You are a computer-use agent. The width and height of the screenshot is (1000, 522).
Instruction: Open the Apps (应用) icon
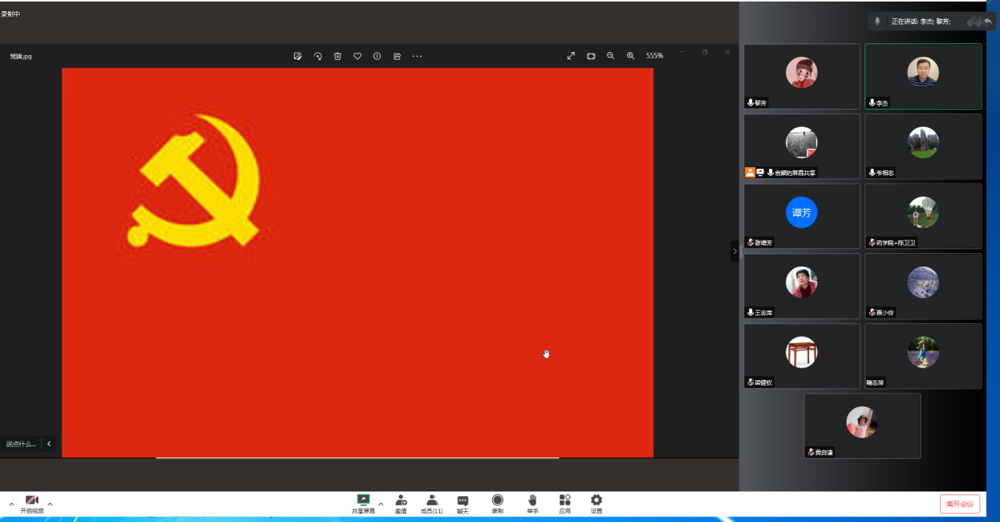point(565,501)
